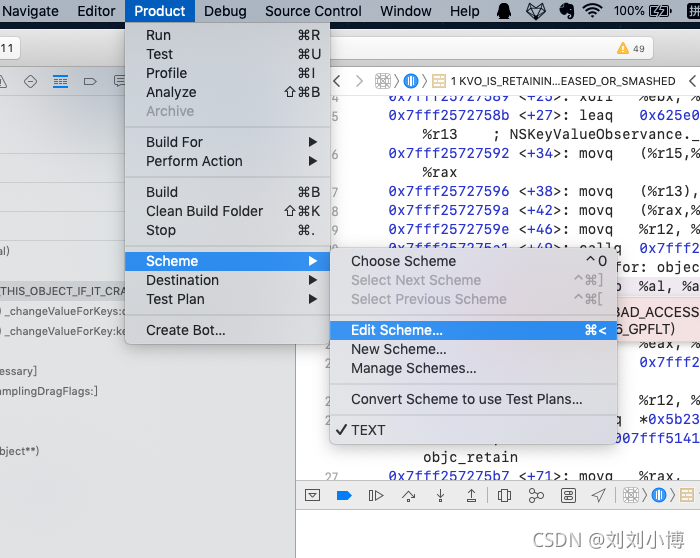Choose Test from the Product menu

[228, 54]
